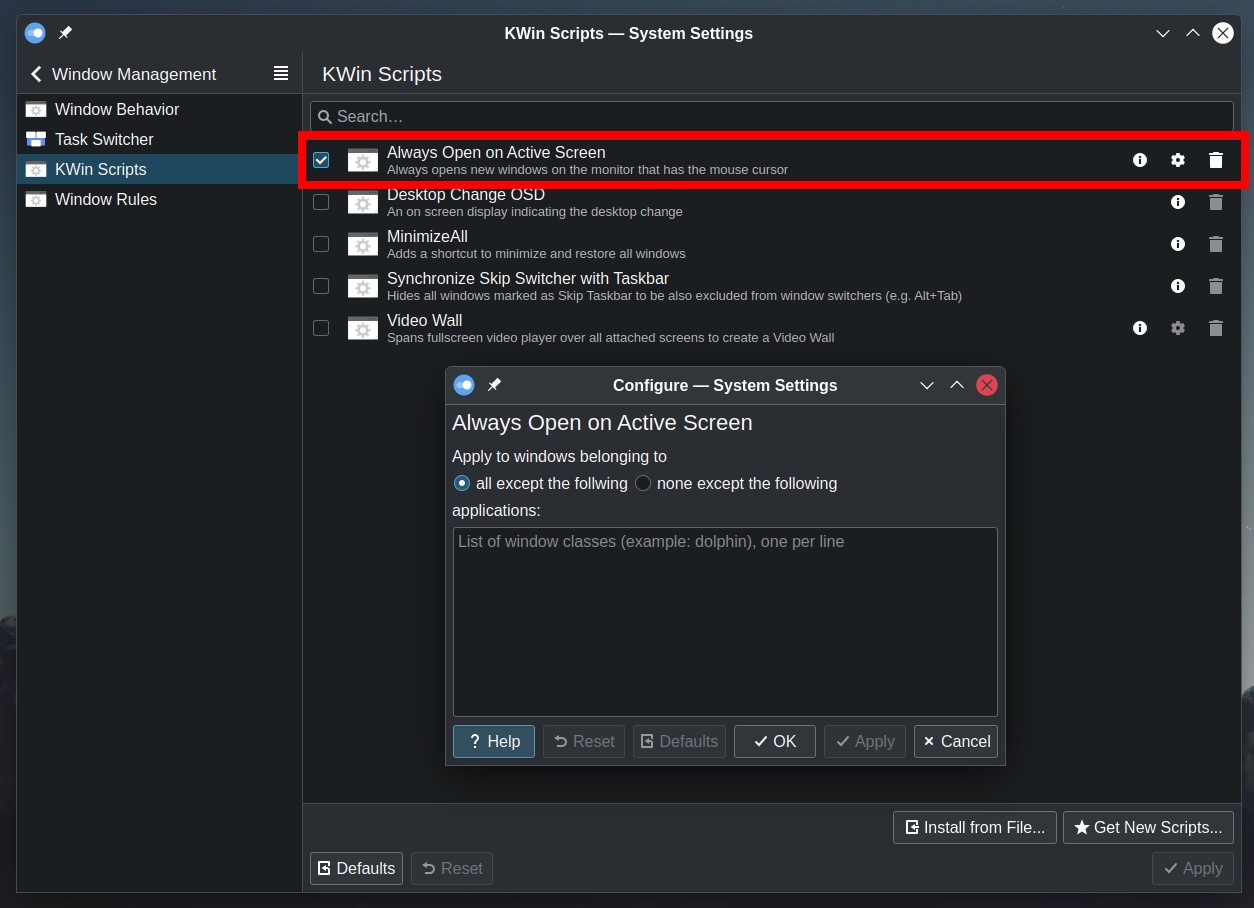The height and width of the screenshot is (908, 1254).
Task: Click the Desktop Change OSD script icon
Action: (363, 202)
